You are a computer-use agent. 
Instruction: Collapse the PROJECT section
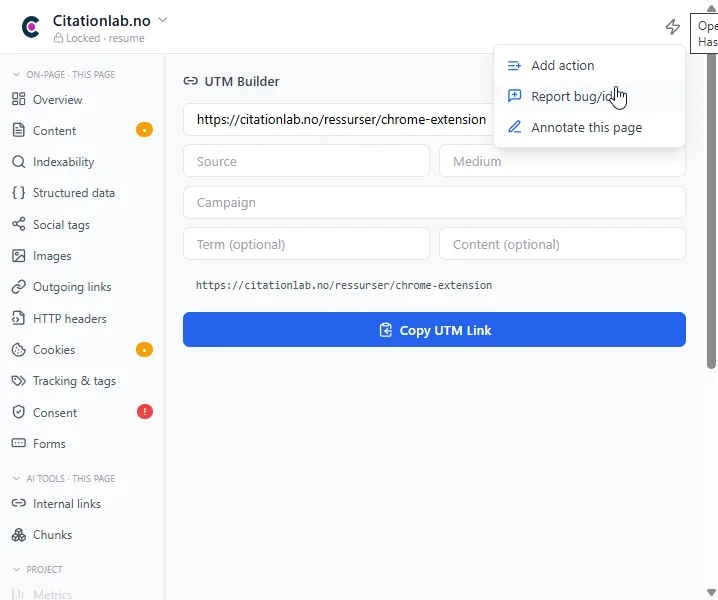click(x=16, y=570)
